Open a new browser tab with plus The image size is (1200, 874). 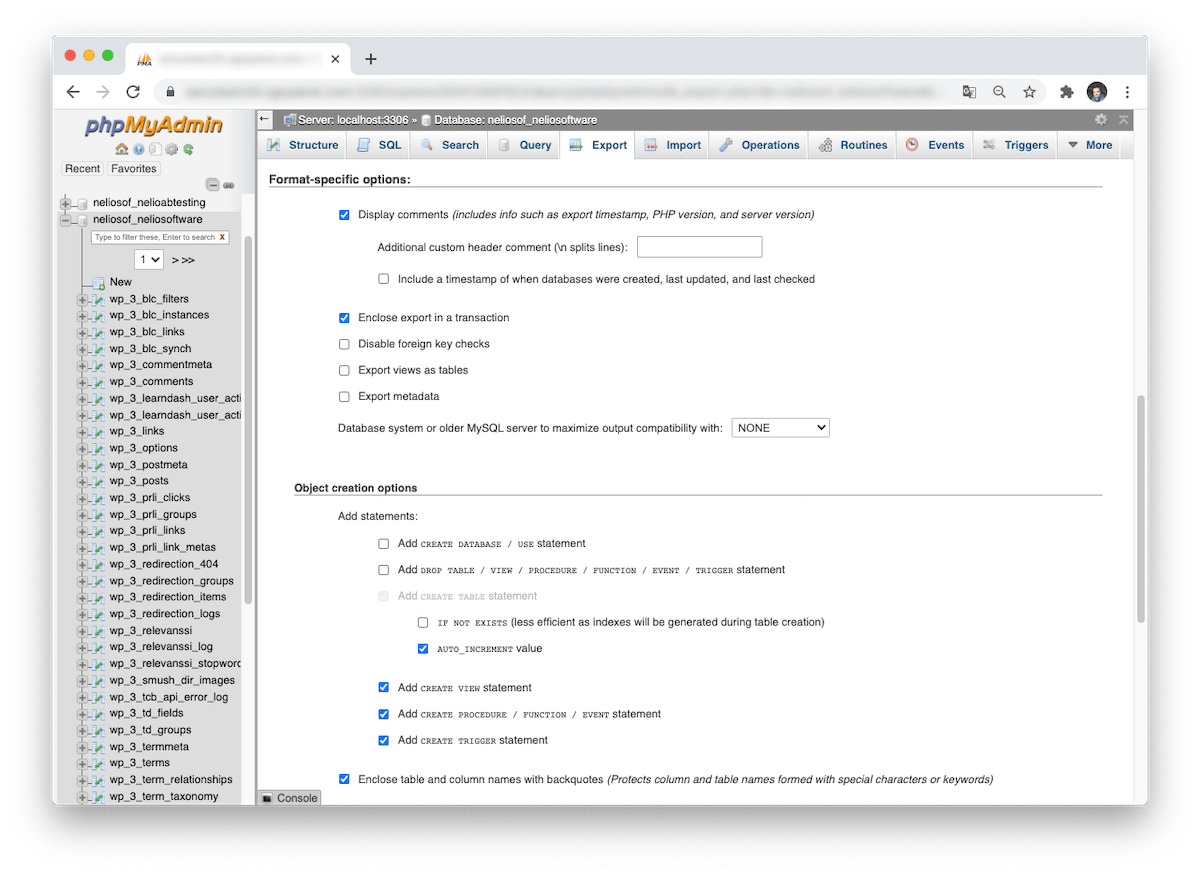pyautogui.click(x=371, y=59)
